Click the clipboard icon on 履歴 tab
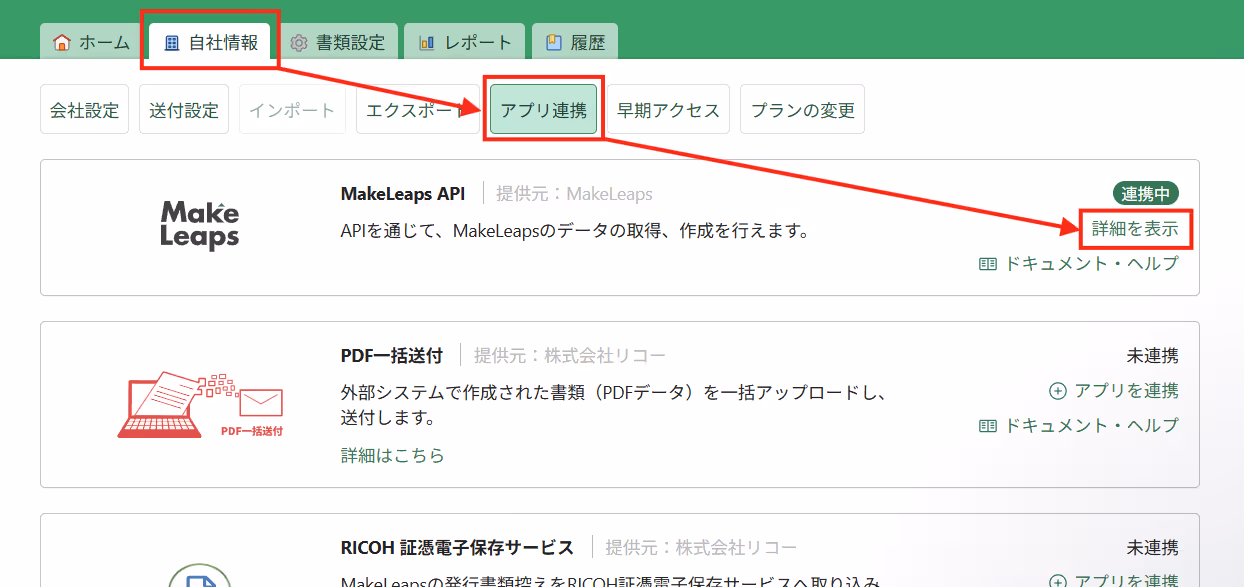1244x587 pixels. click(x=553, y=43)
